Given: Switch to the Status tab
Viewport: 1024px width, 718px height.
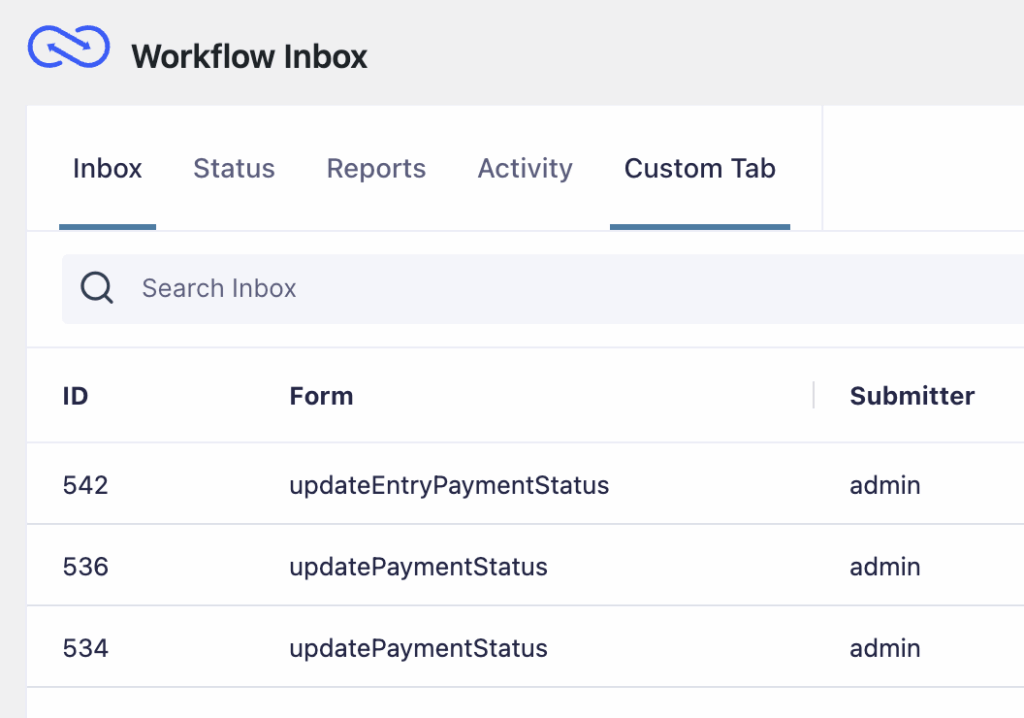Looking at the screenshot, I should 234,169.
